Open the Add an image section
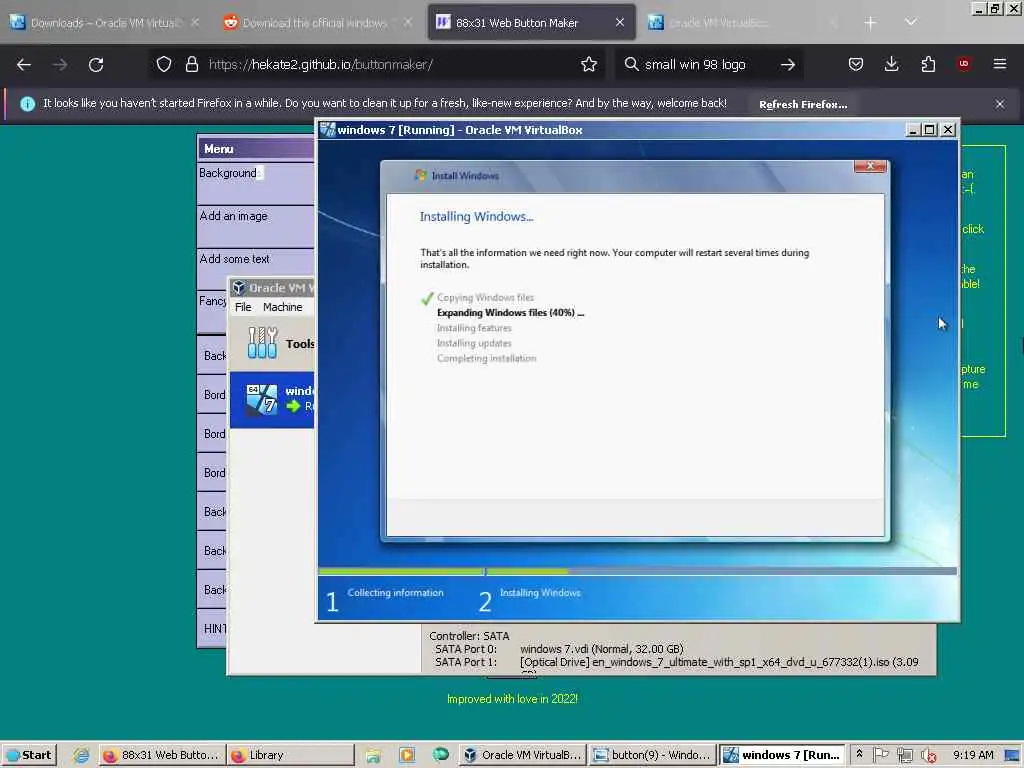1024x768 pixels. tap(256, 225)
